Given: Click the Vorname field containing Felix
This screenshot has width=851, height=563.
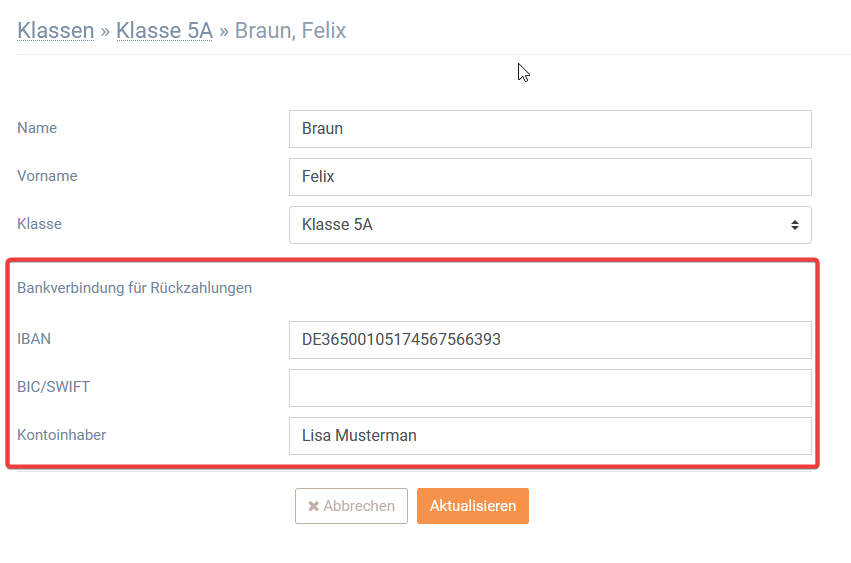Looking at the screenshot, I should (x=550, y=177).
